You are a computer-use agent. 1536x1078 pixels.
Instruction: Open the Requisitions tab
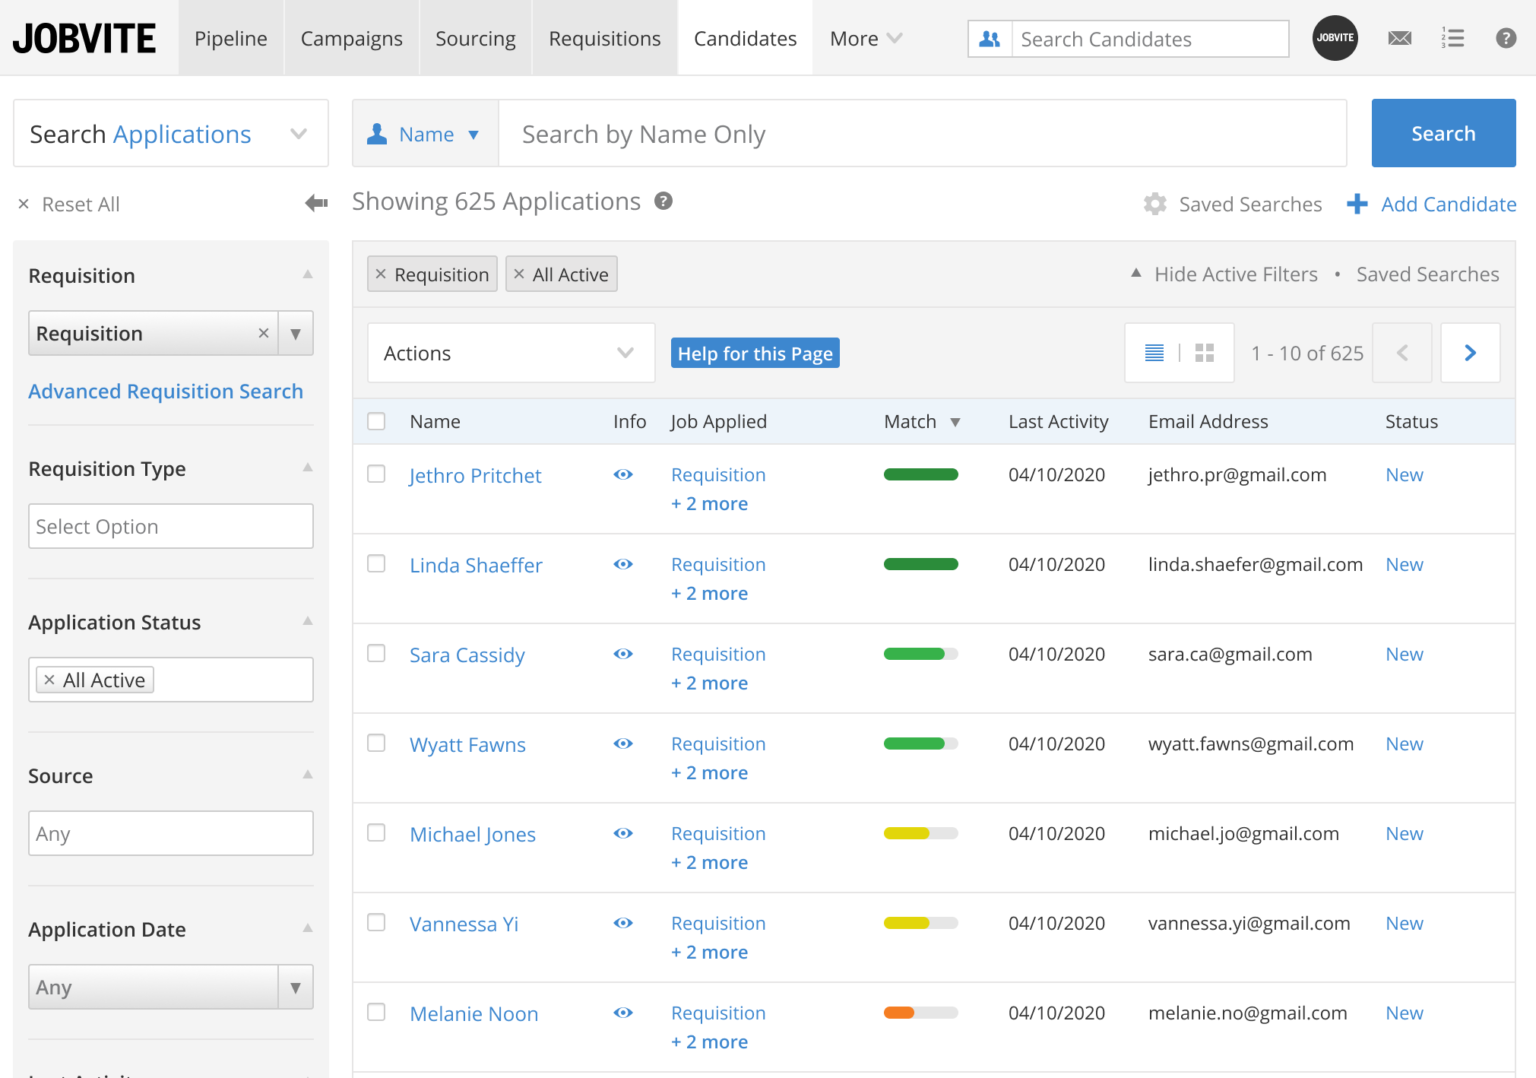(604, 38)
